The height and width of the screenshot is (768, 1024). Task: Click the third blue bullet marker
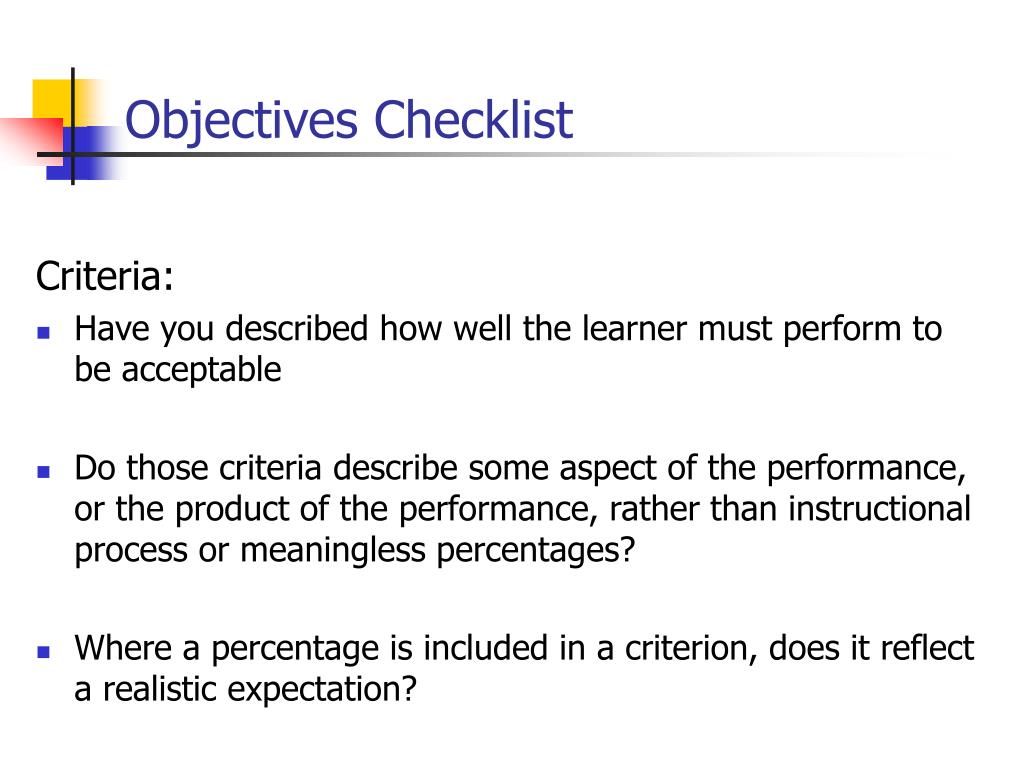click(44, 651)
